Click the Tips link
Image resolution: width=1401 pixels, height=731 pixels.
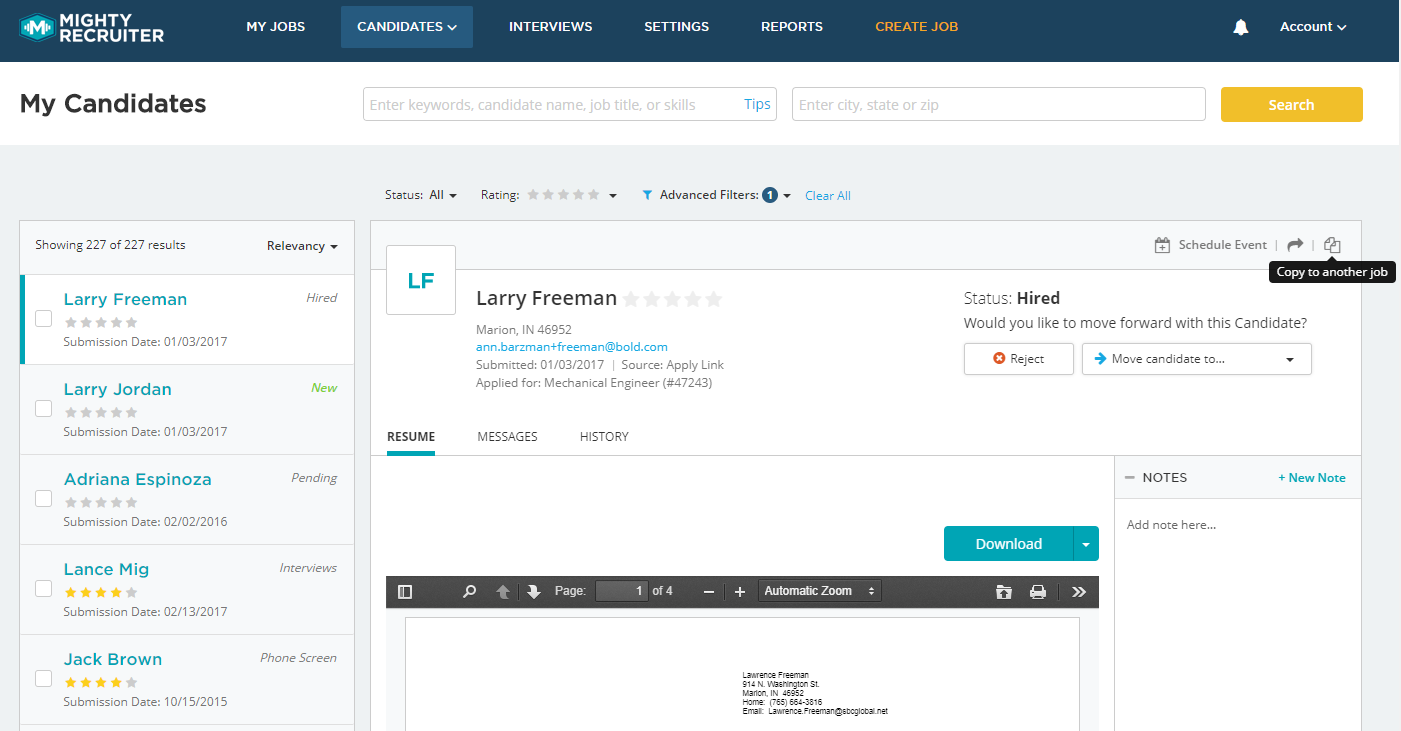(758, 104)
